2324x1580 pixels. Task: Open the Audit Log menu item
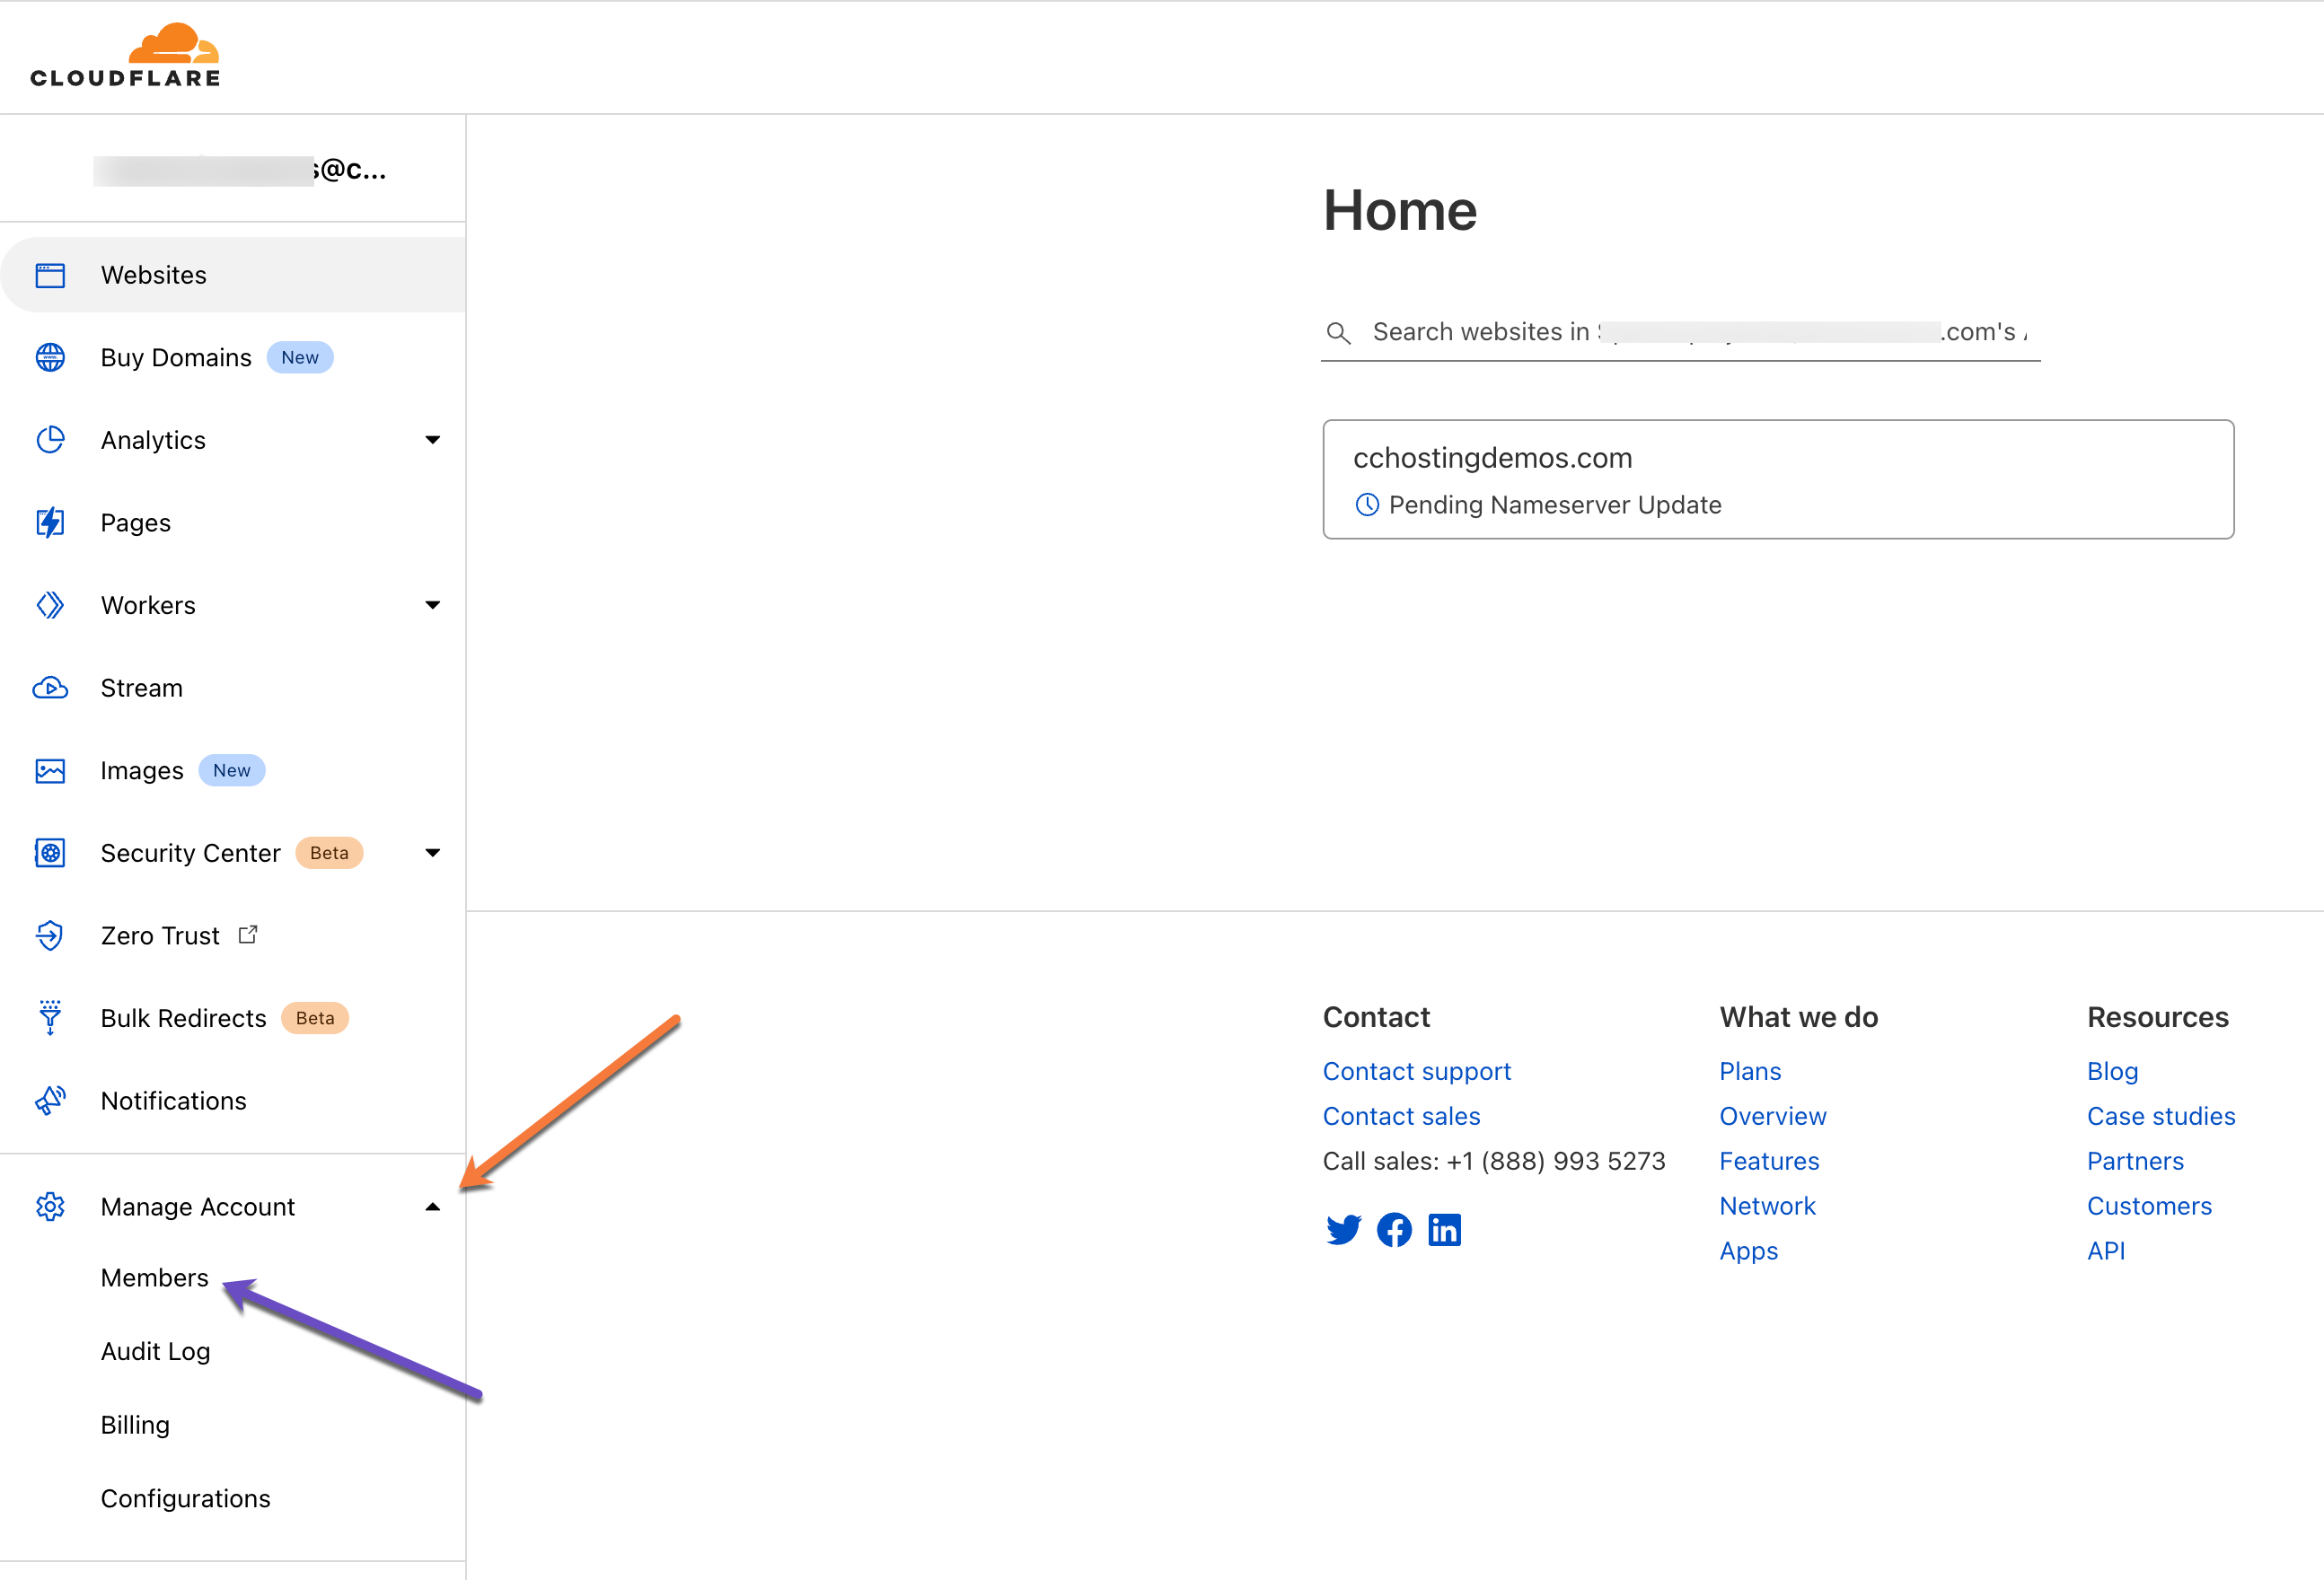155,1351
